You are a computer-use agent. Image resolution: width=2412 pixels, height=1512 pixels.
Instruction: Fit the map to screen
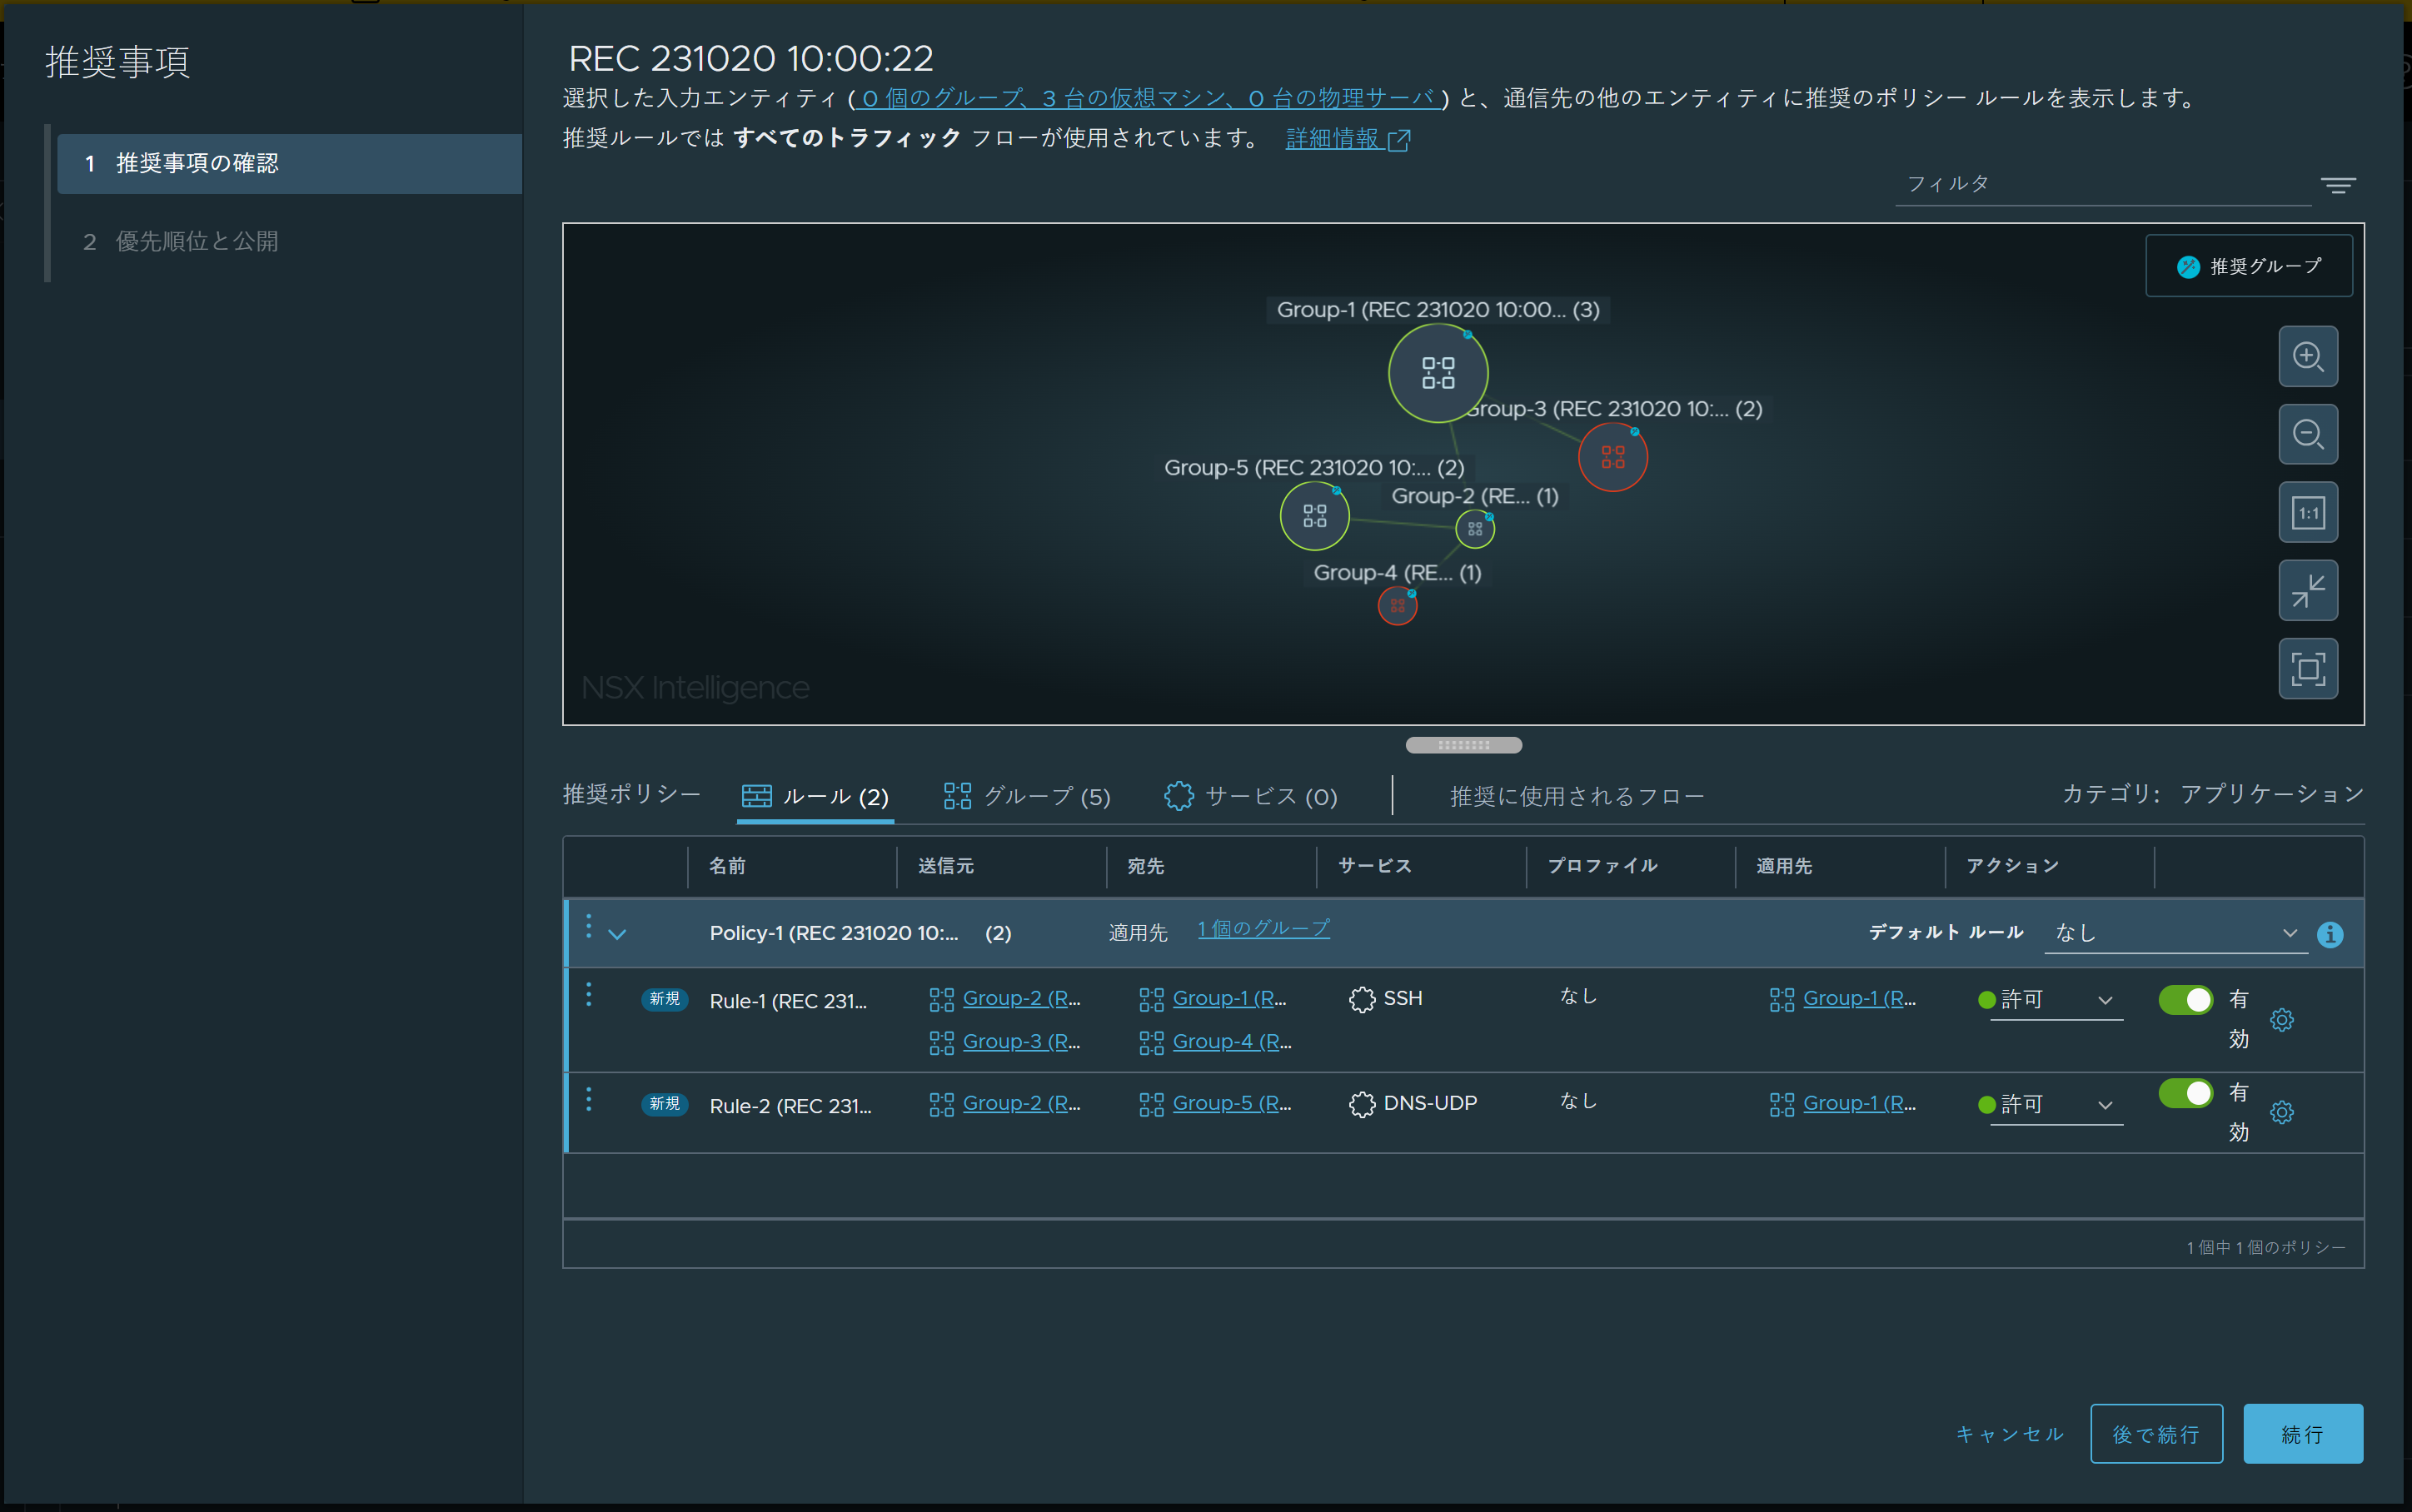pos(2307,668)
